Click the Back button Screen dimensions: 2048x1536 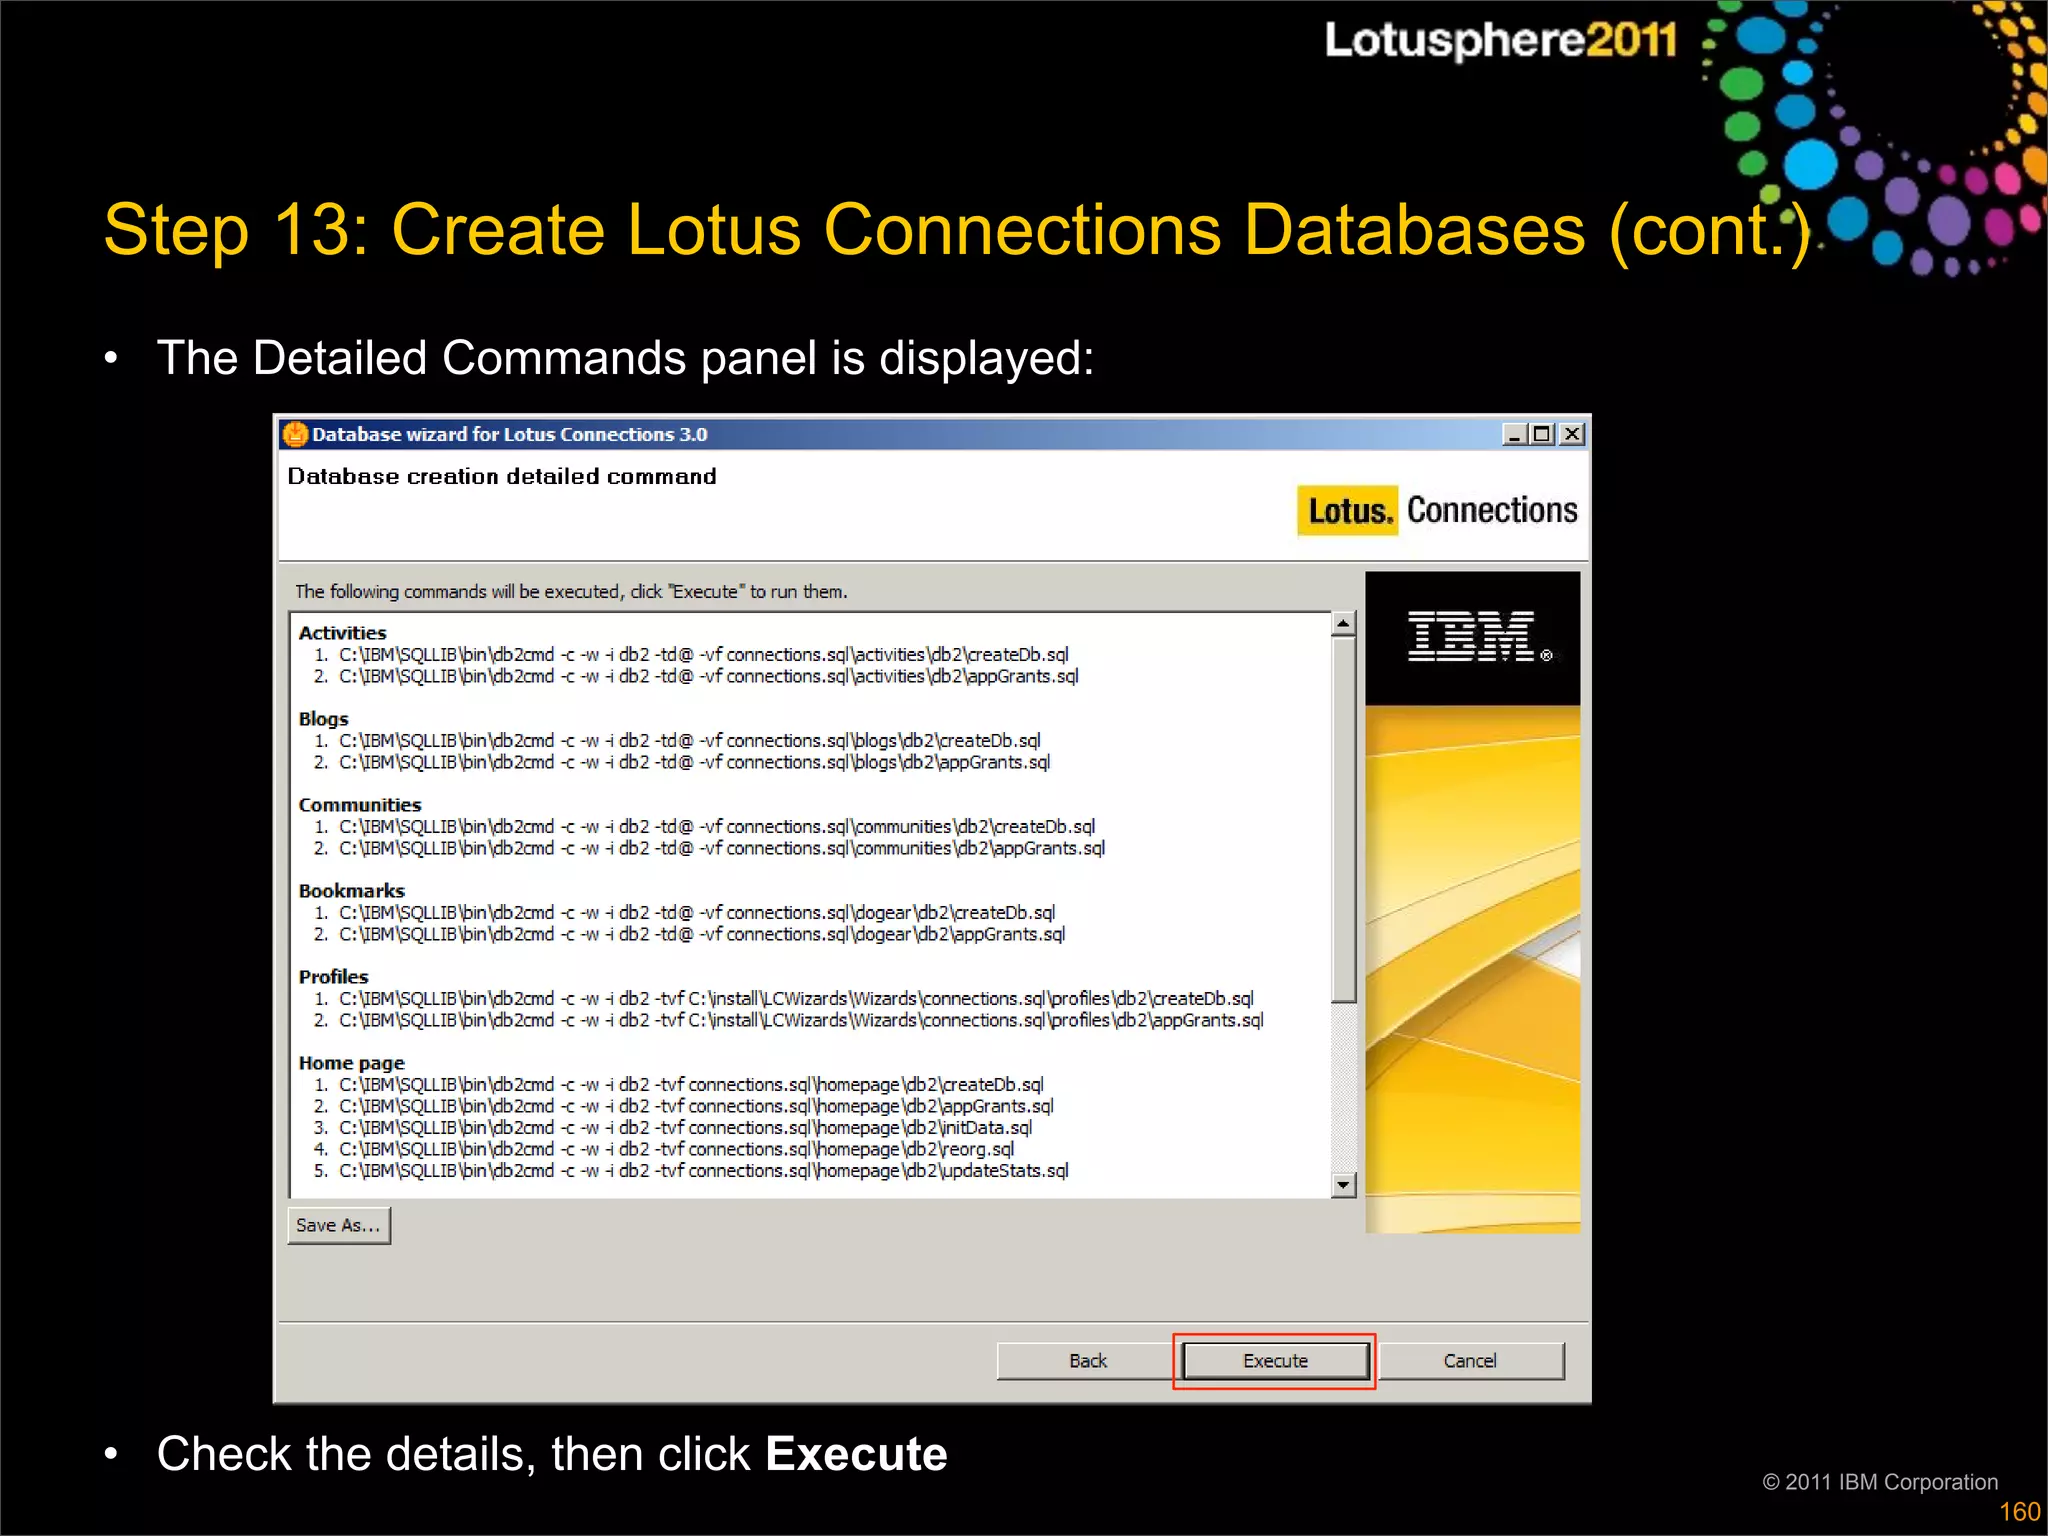pos(1087,1361)
